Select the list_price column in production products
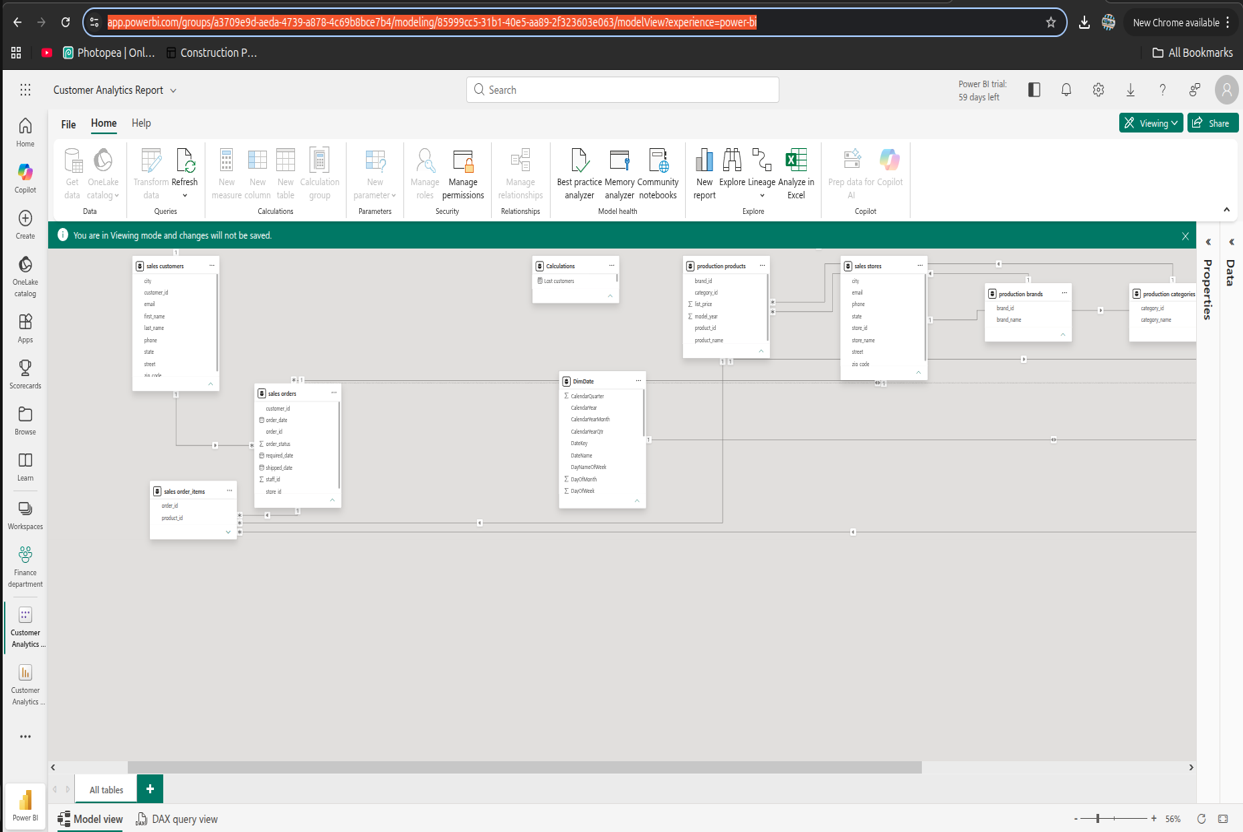The image size is (1243, 832). click(701, 304)
